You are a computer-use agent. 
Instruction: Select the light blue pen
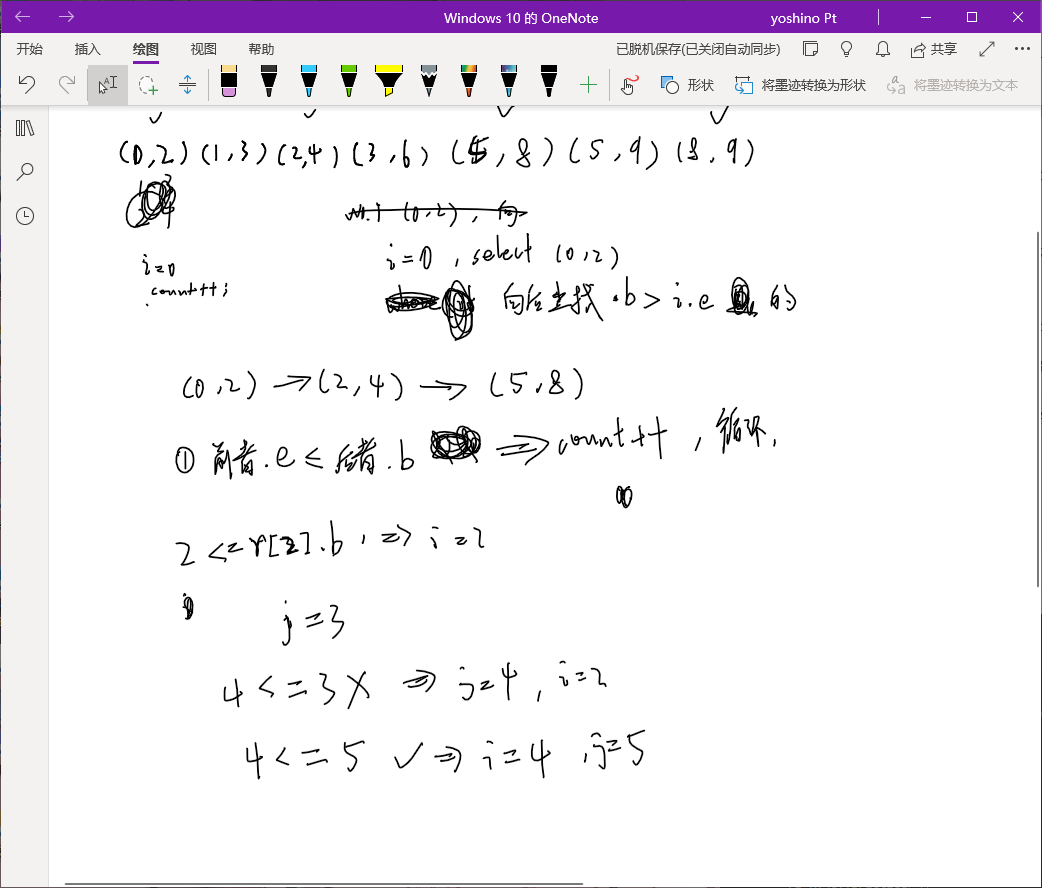coord(308,84)
